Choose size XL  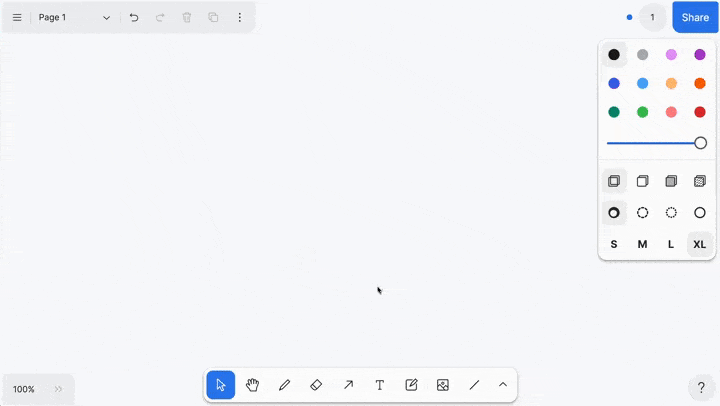(x=700, y=244)
